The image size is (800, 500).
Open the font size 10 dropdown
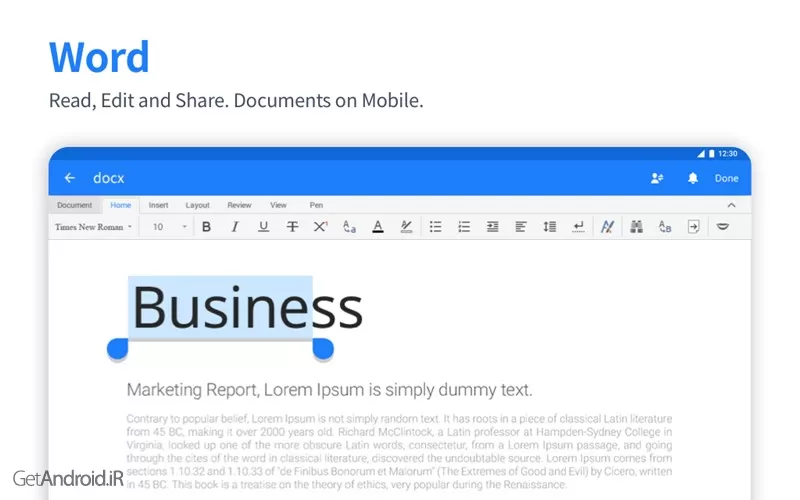pyautogui.click(x=169, y=227)
